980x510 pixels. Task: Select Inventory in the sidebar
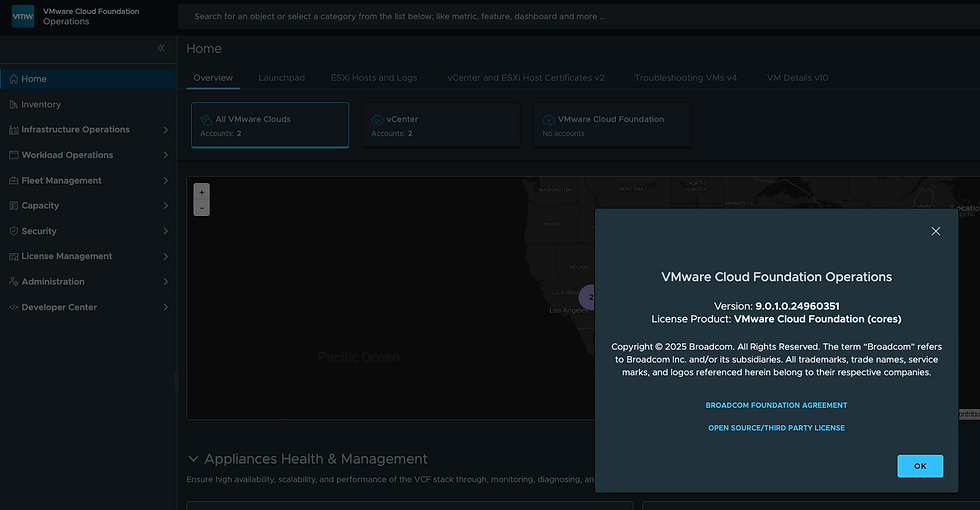pos(88,104)
